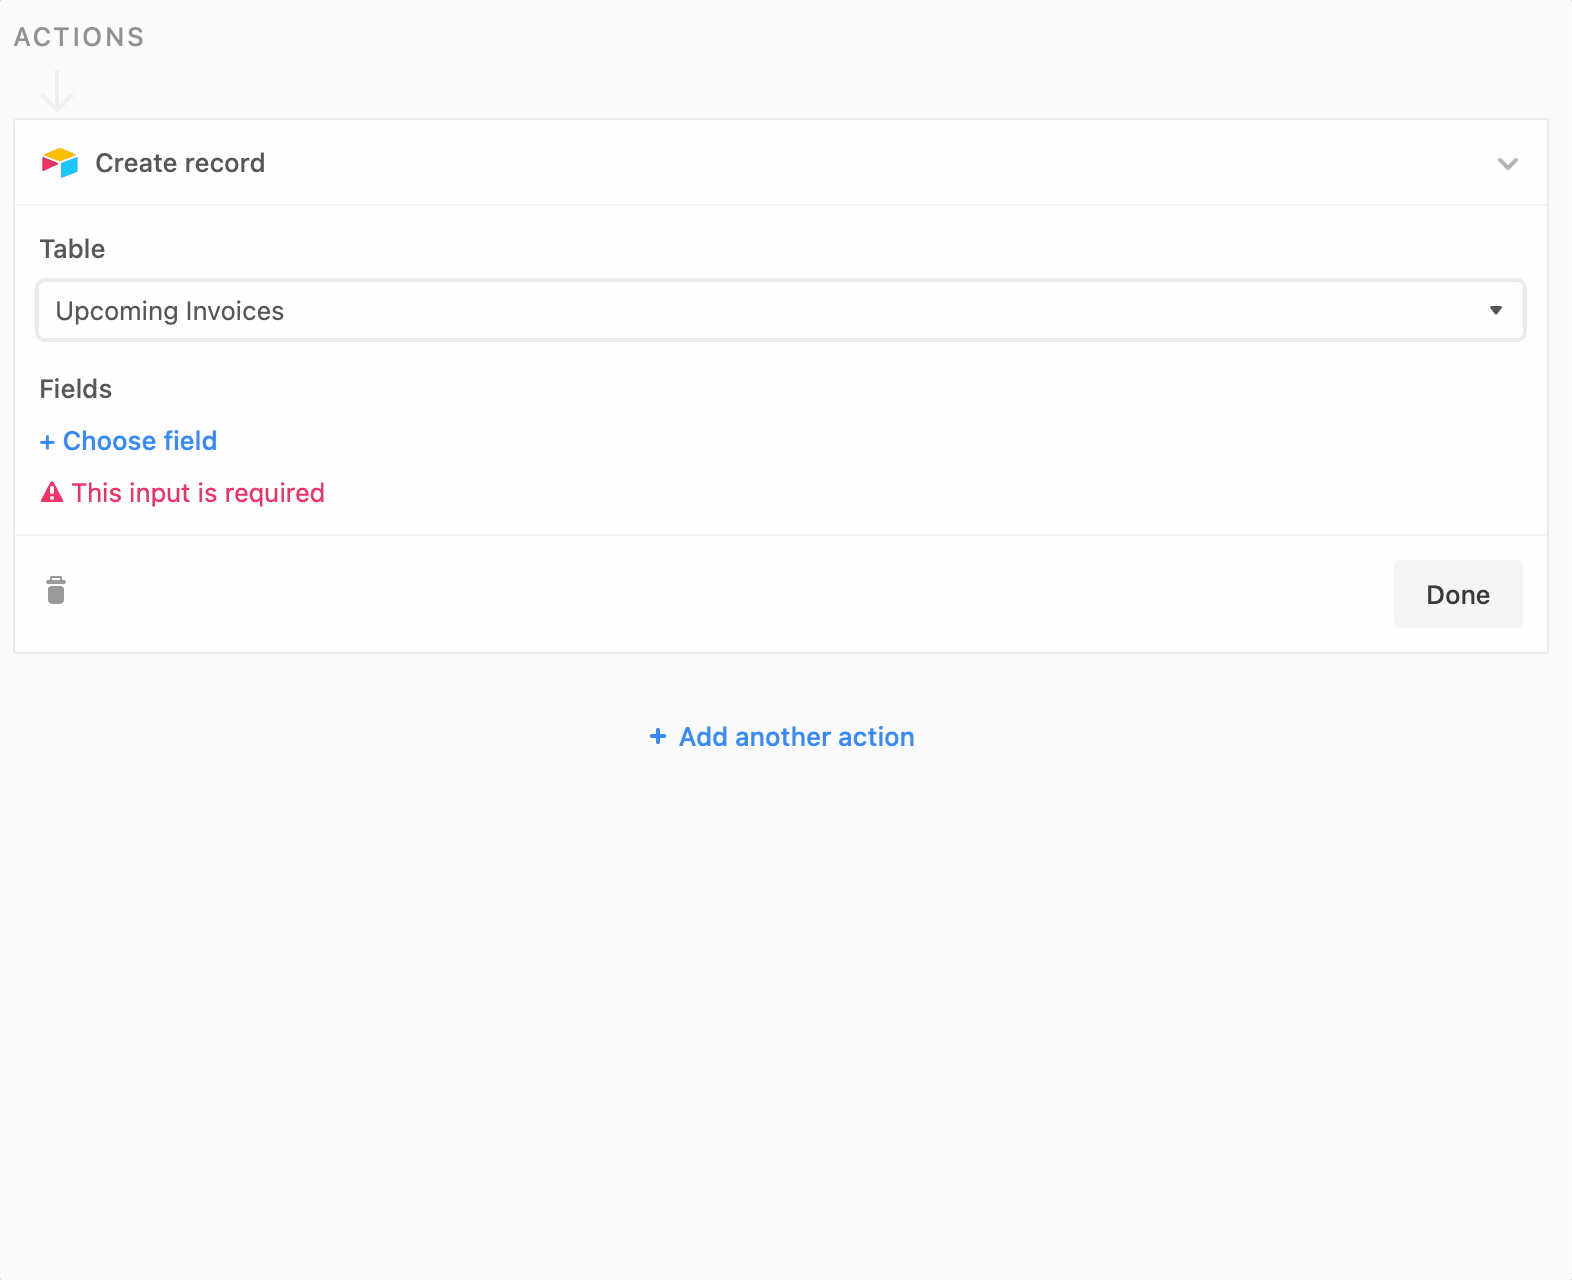Screen dimensions: 1572x1280
Task: Click the Airtable logo beside Create record
Action: click(x=59, y=163)
